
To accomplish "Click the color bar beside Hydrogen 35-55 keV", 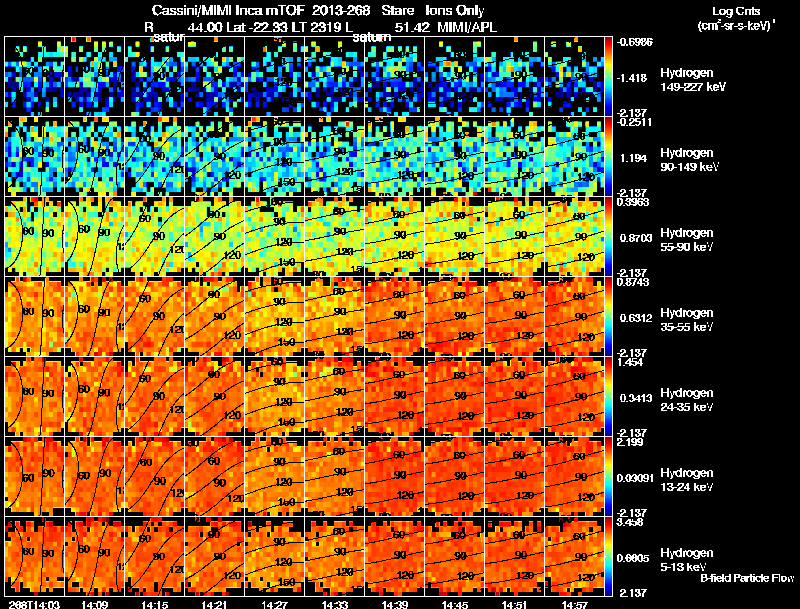I will point(609,316).
